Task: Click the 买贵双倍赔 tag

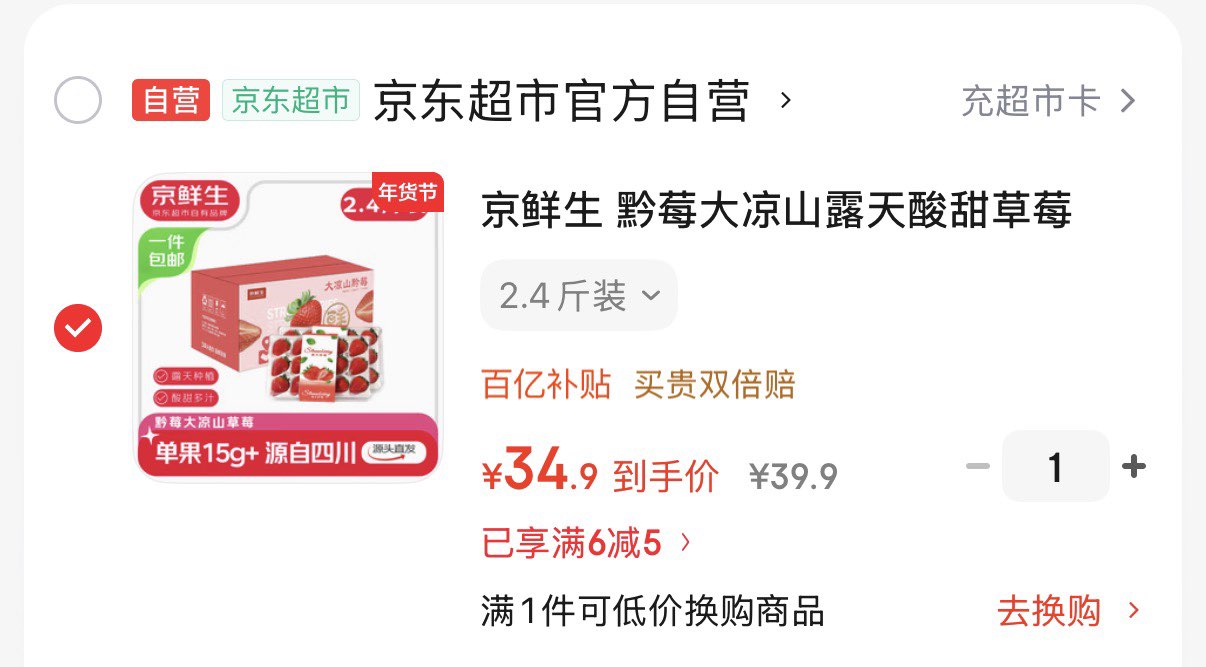Action: tap(714, 384)
